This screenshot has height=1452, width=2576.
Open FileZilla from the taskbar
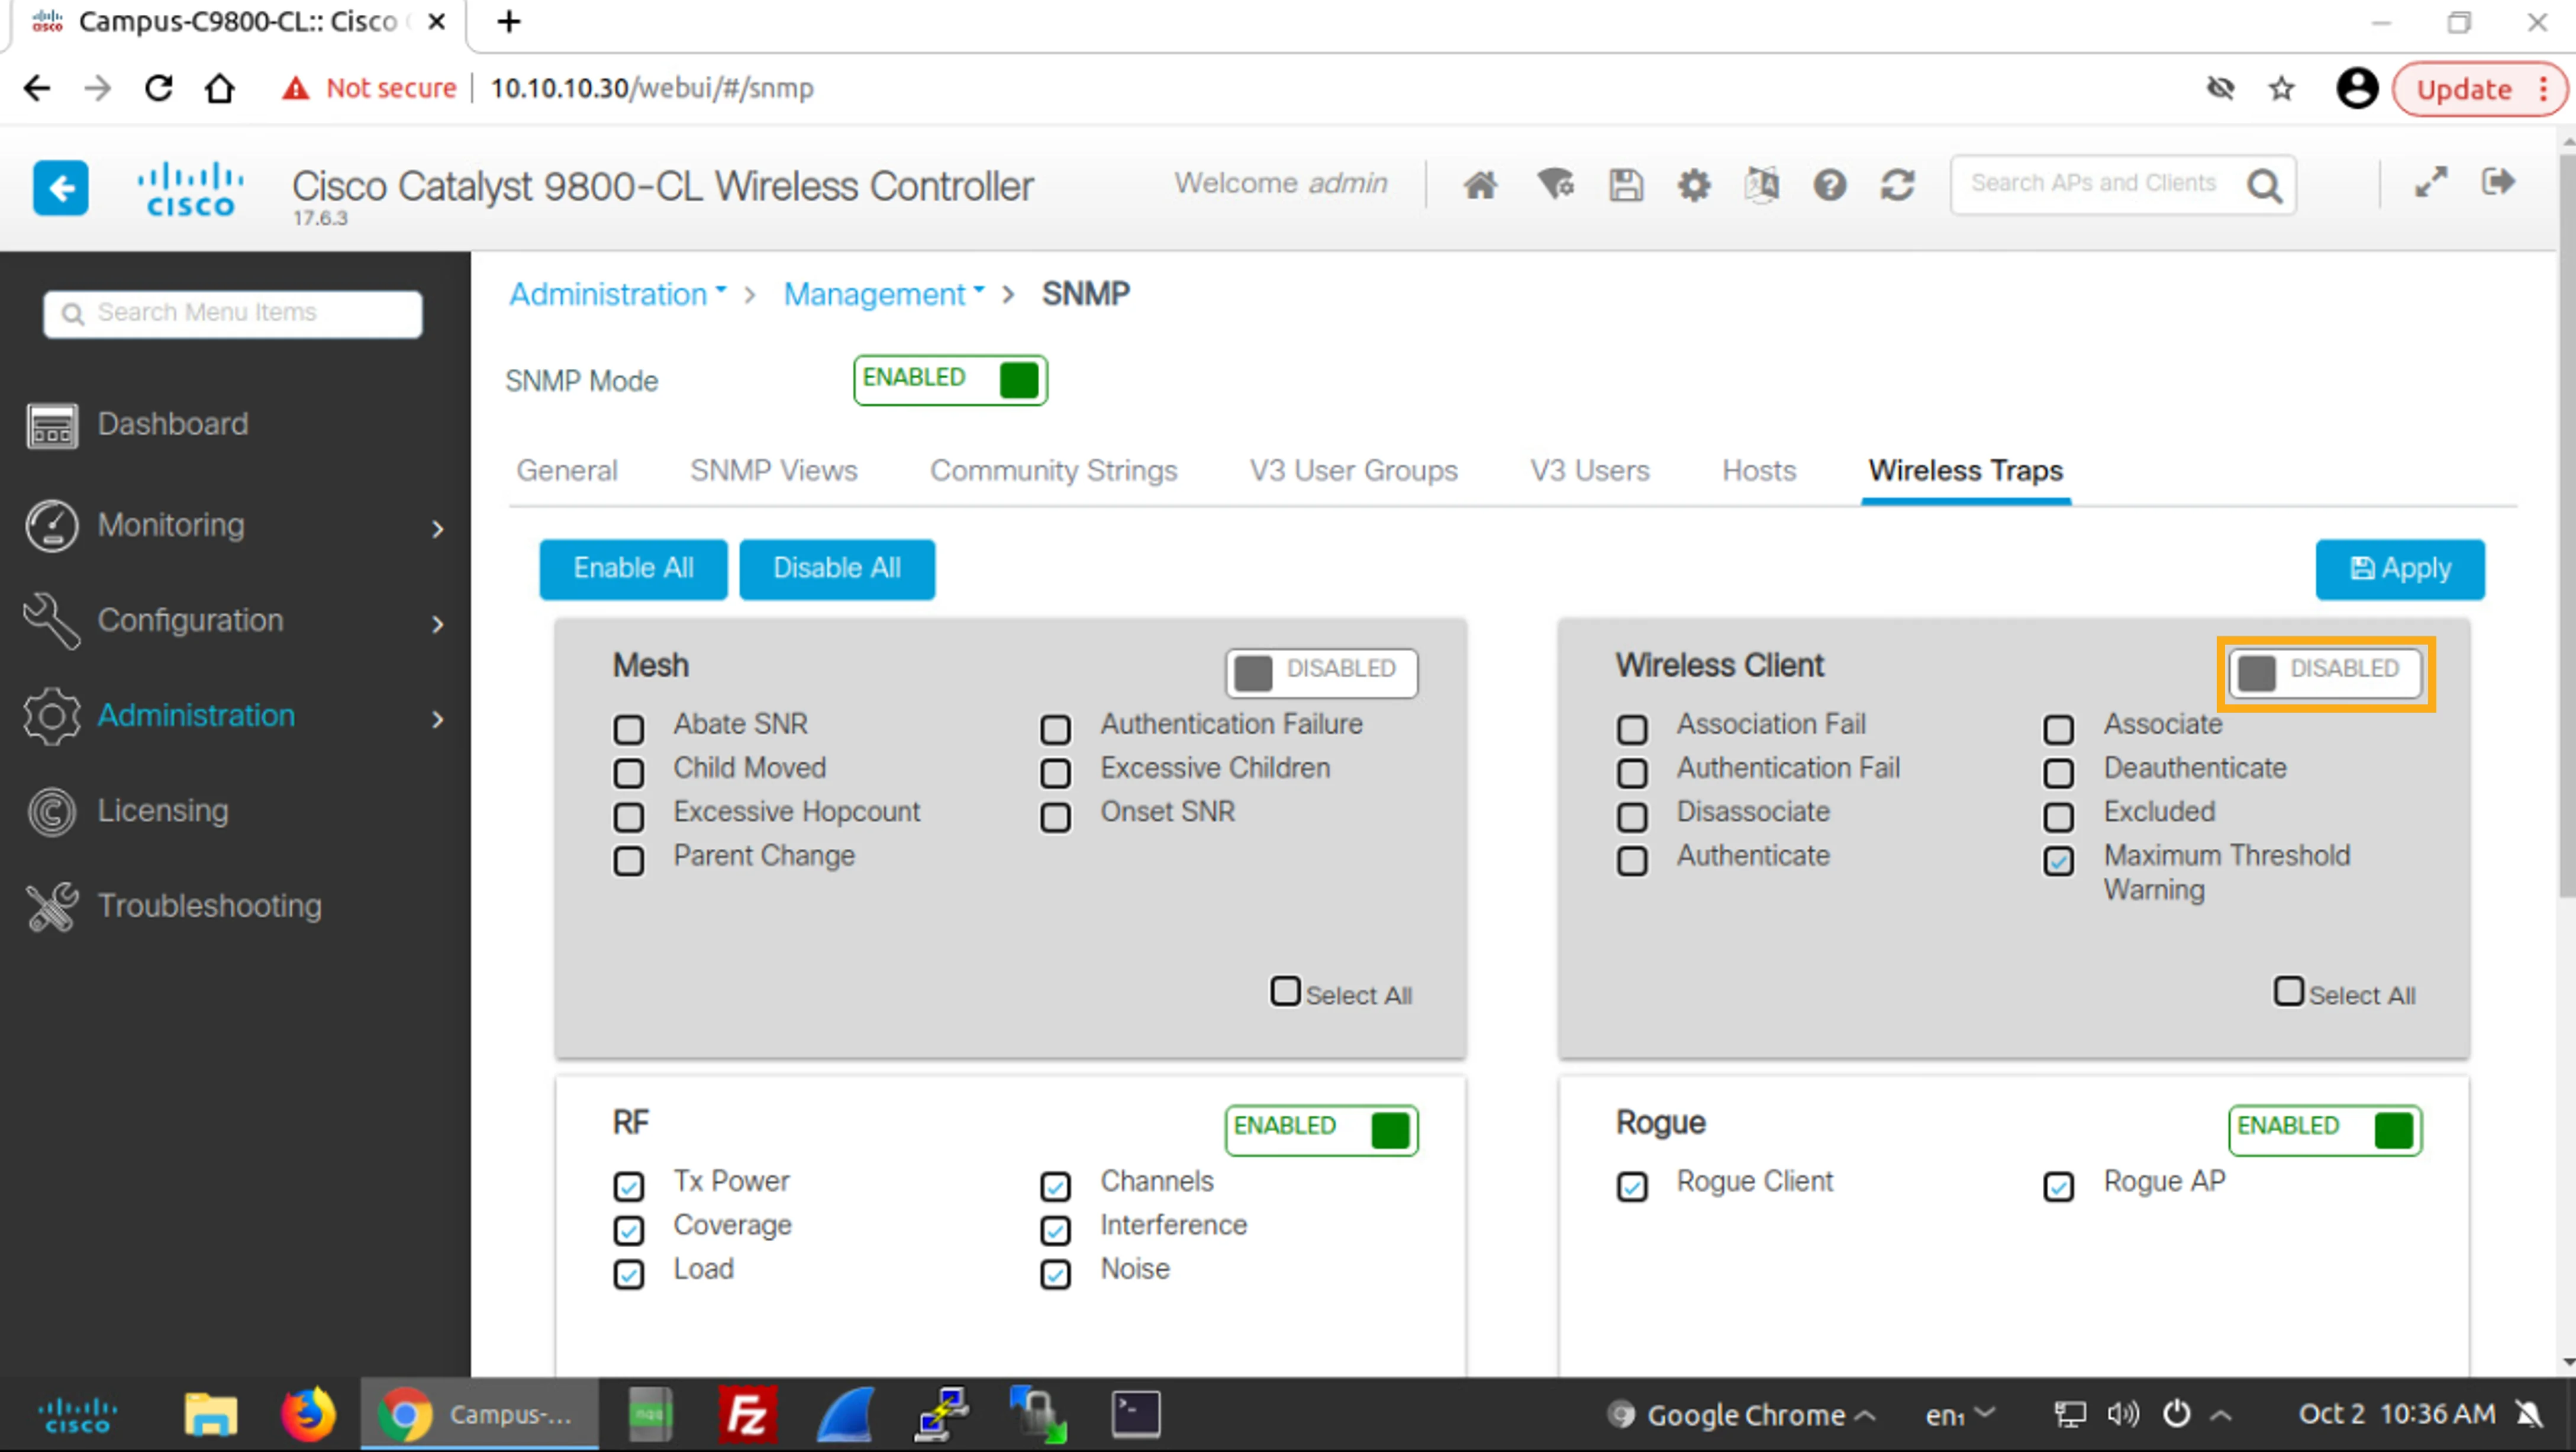pyautogui.click(x=747, y=1414)
